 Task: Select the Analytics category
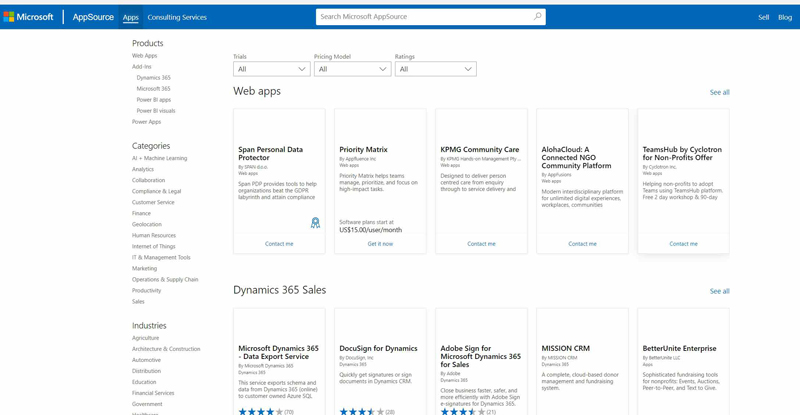click(x=143, y=169)
